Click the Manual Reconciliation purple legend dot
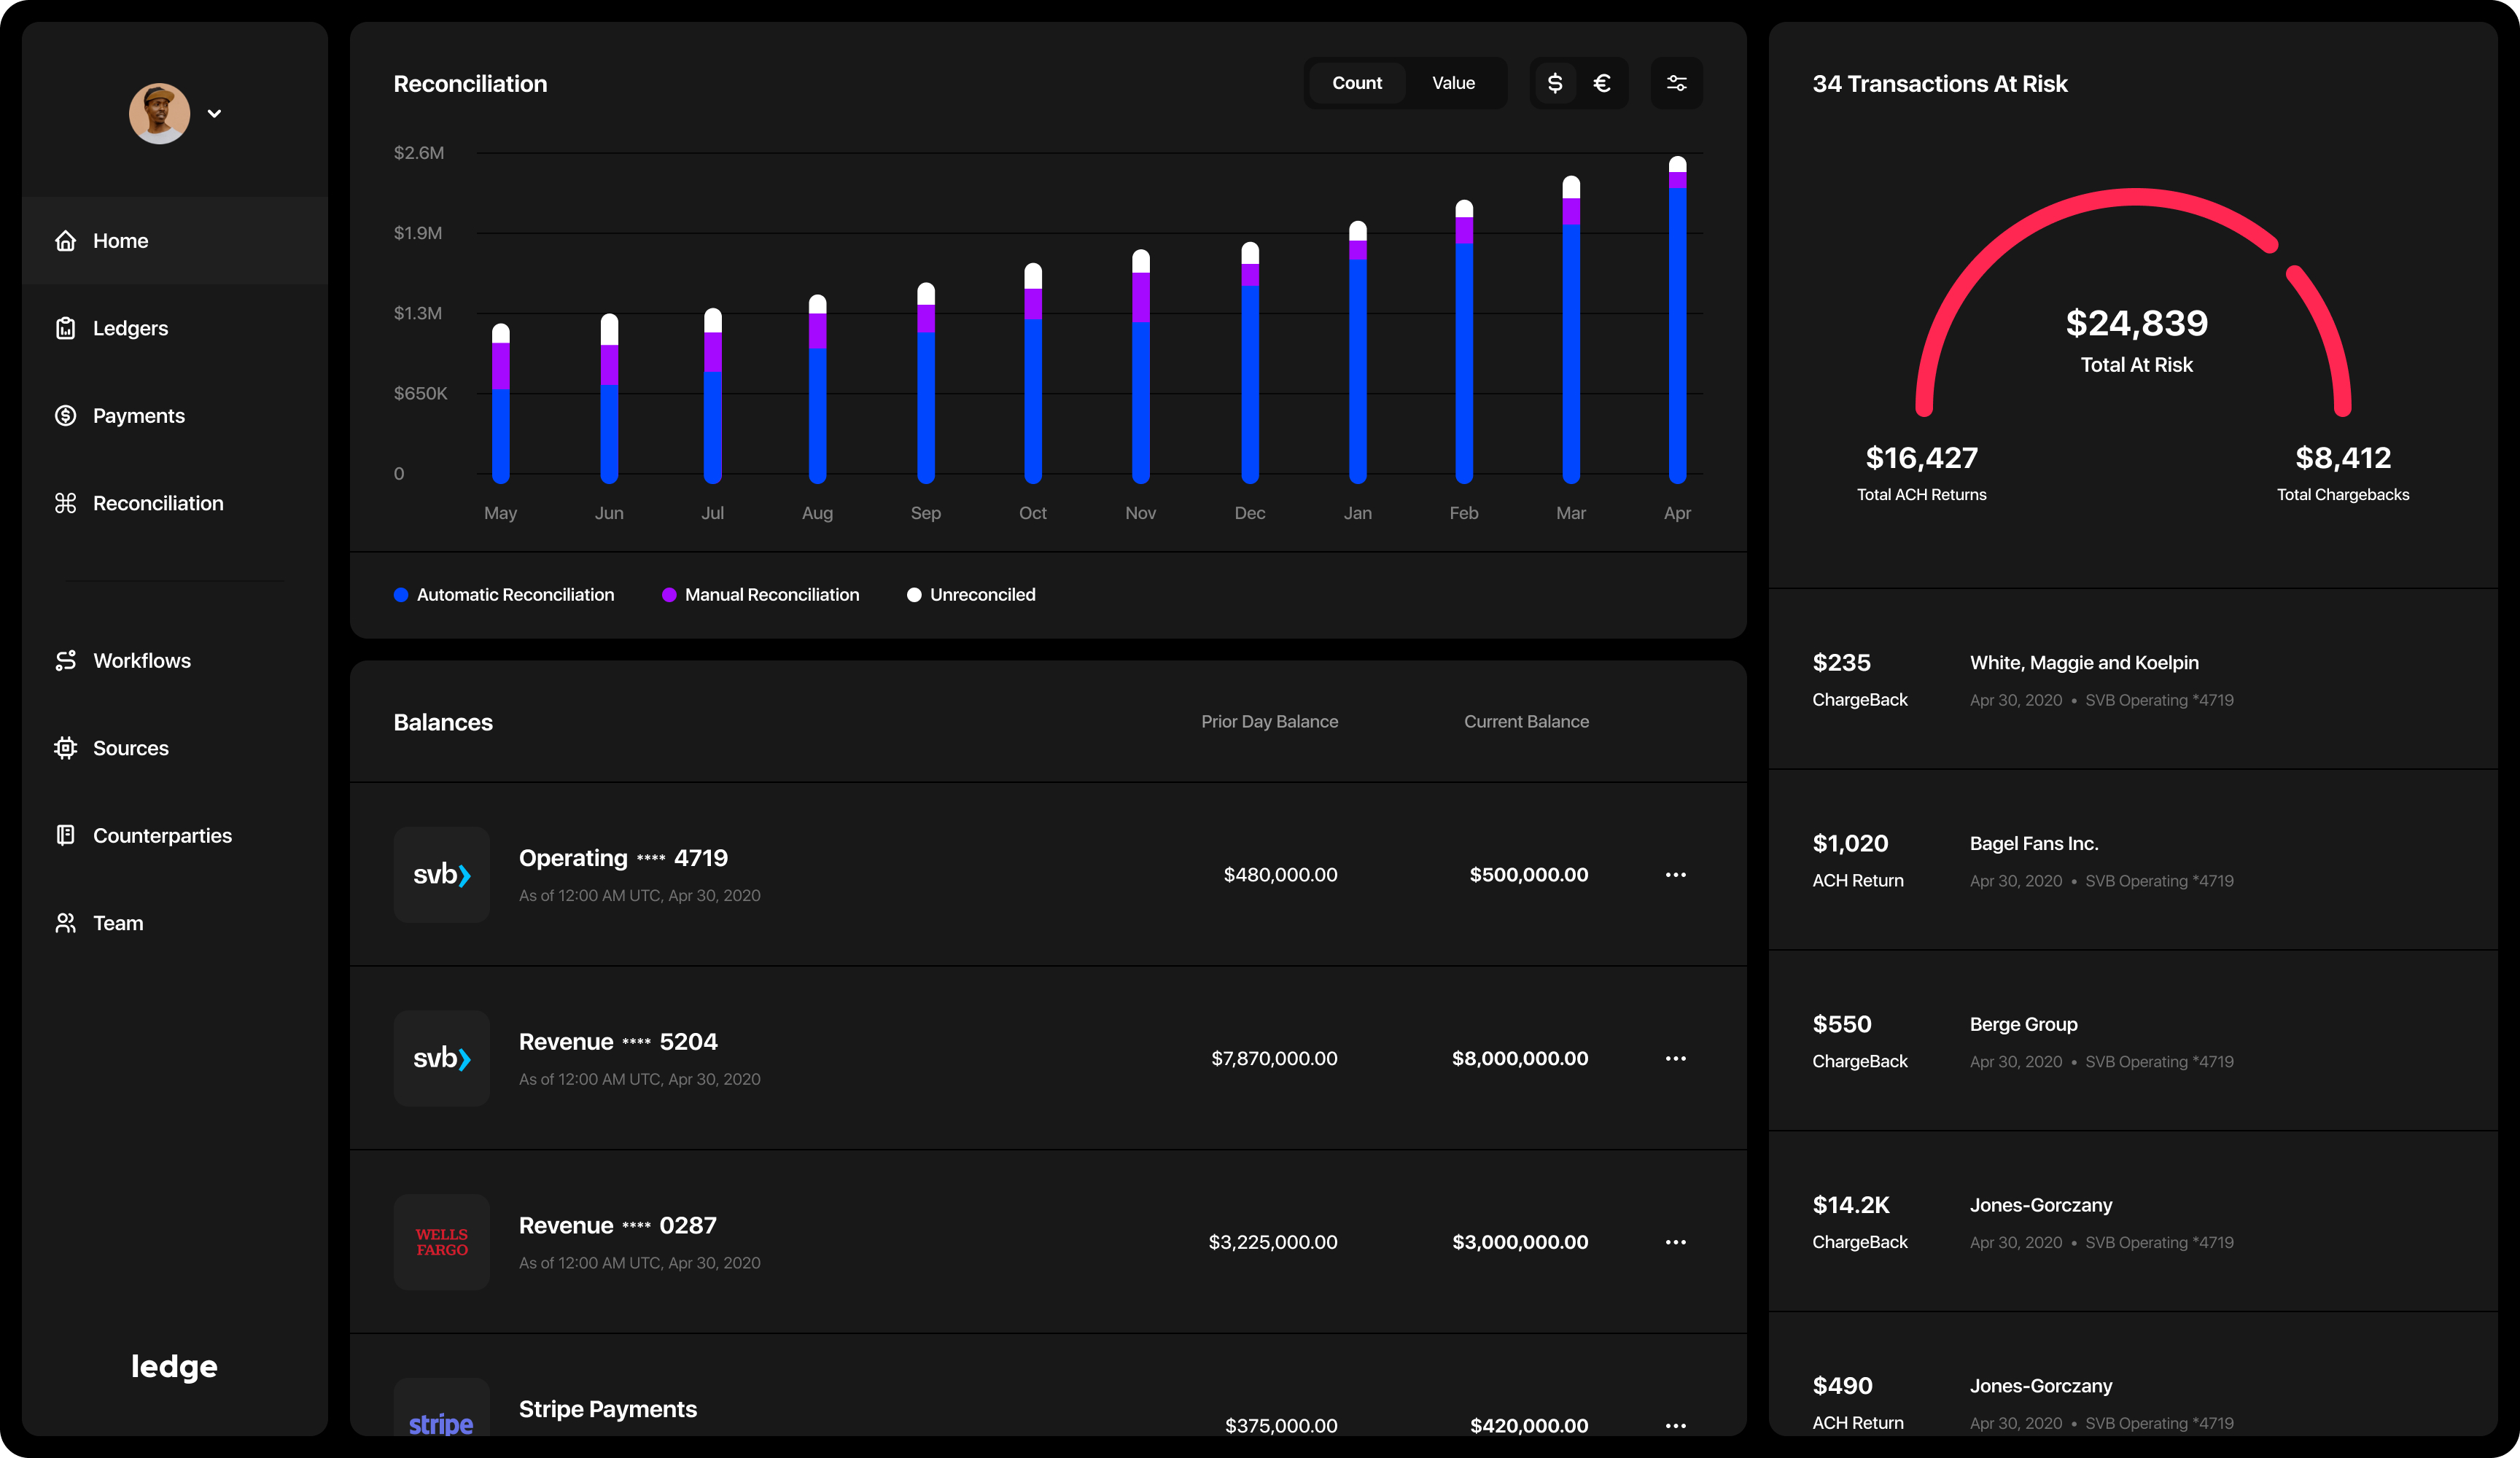The width and height of the screenshot is (2520, 1458). [669, 595]
